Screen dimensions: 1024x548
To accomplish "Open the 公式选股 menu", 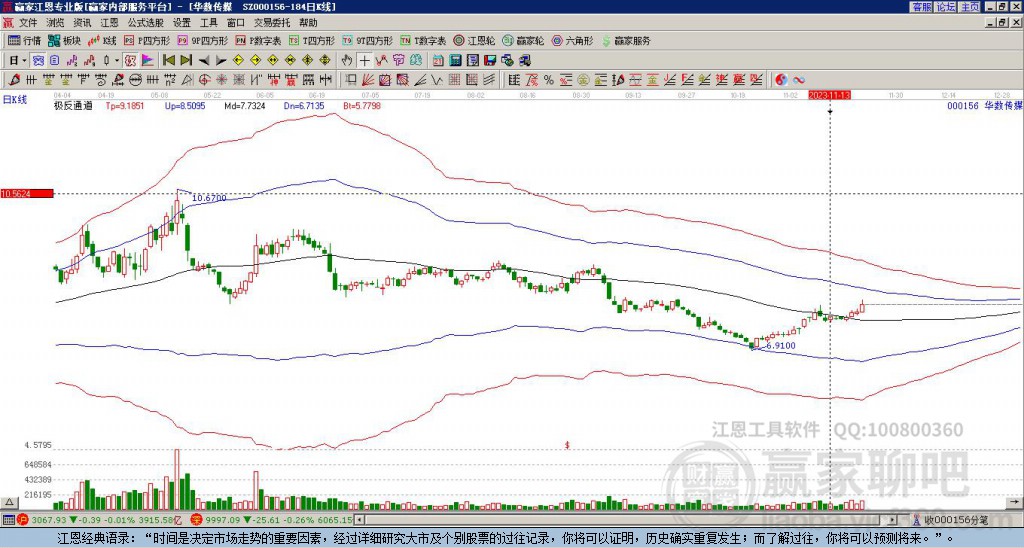I will click(146, 23).
